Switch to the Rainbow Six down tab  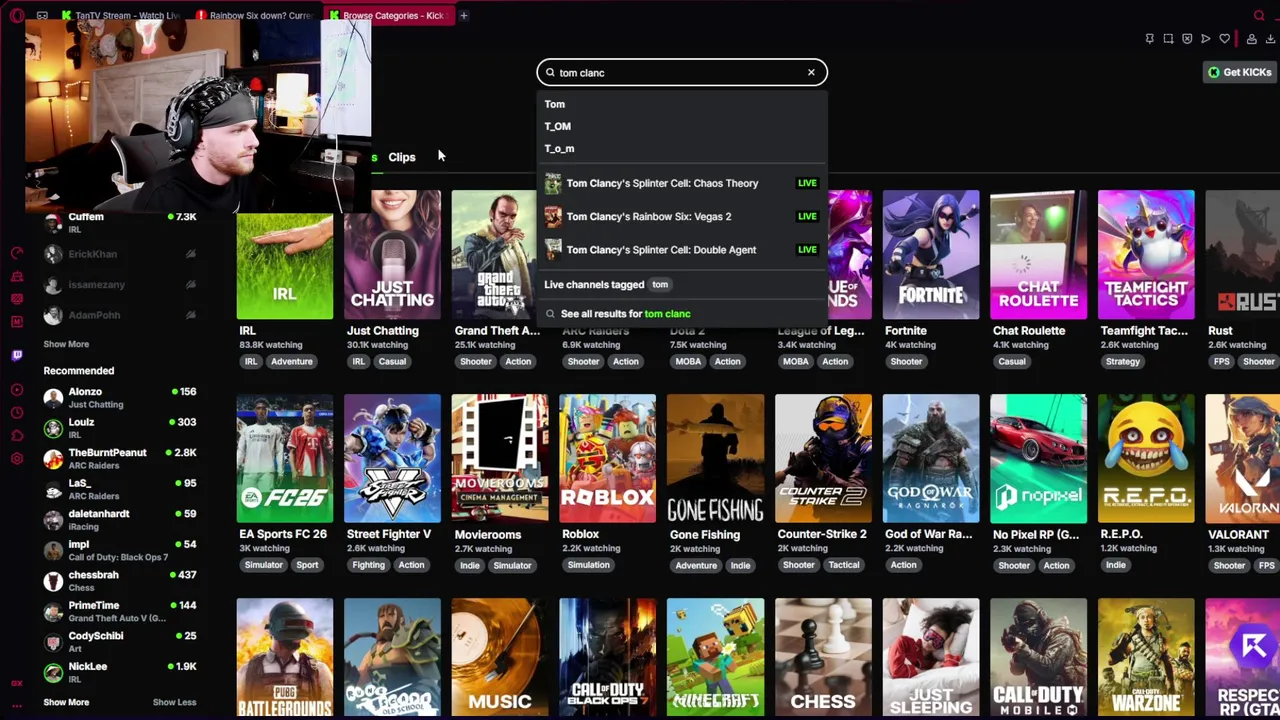[x=256, y=15]
